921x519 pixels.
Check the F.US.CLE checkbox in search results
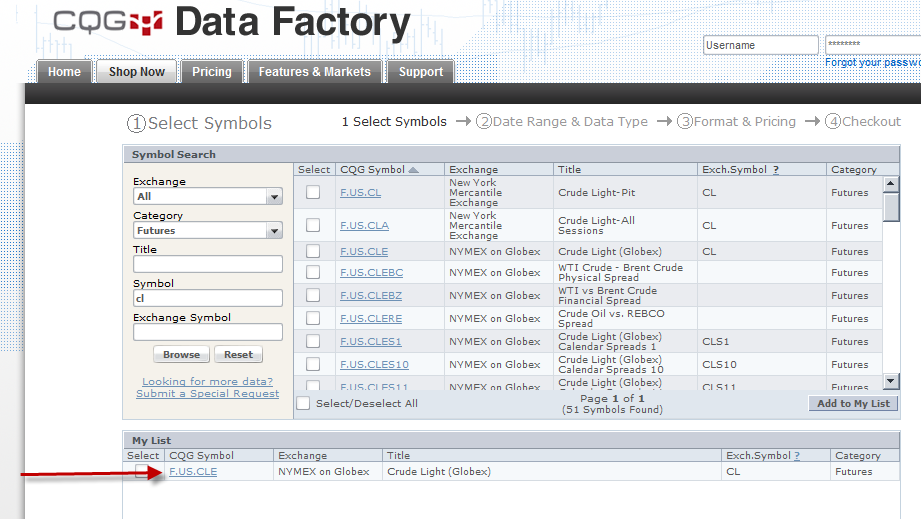(x=313, y=251)
